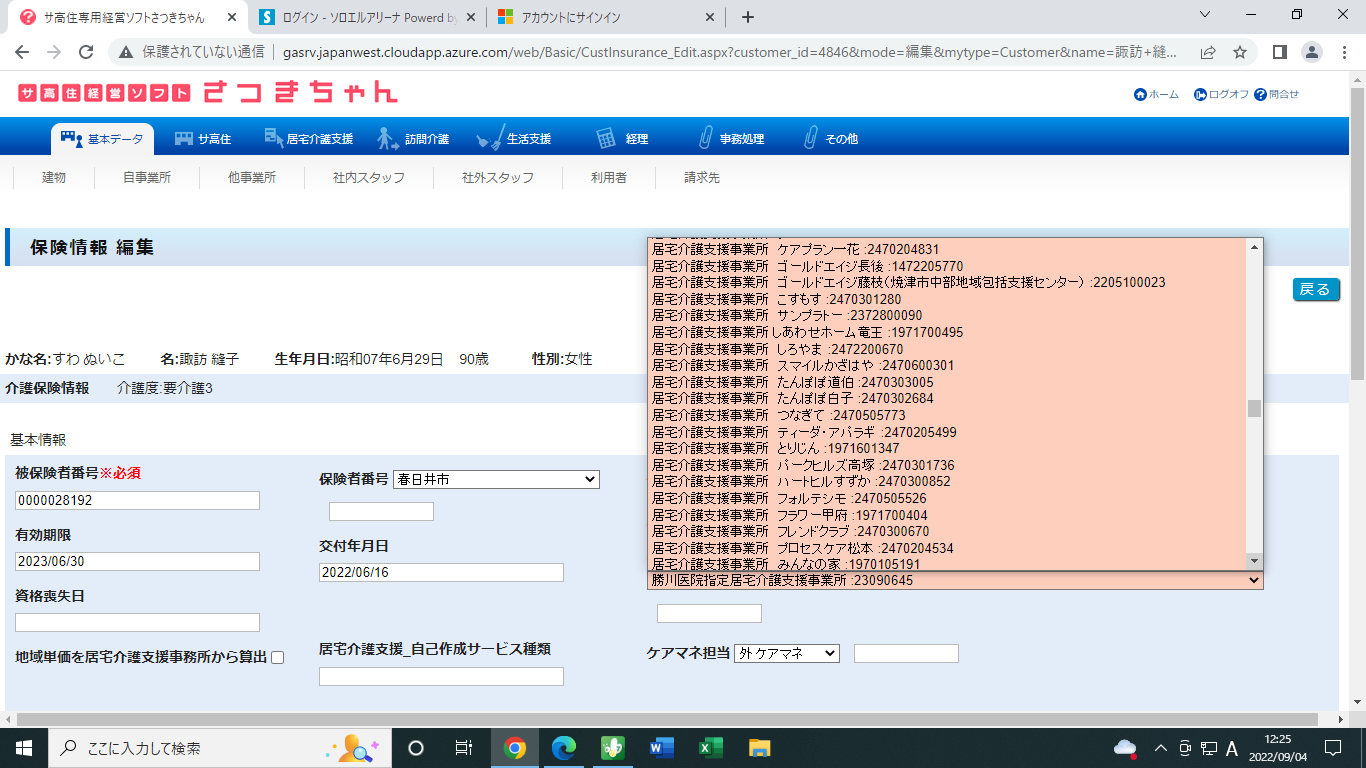The height and width of the screenshot is (768, 1366).
Task: Go to ホーム via home icon
Action: pyautogui.click(x=1140, y=94)
